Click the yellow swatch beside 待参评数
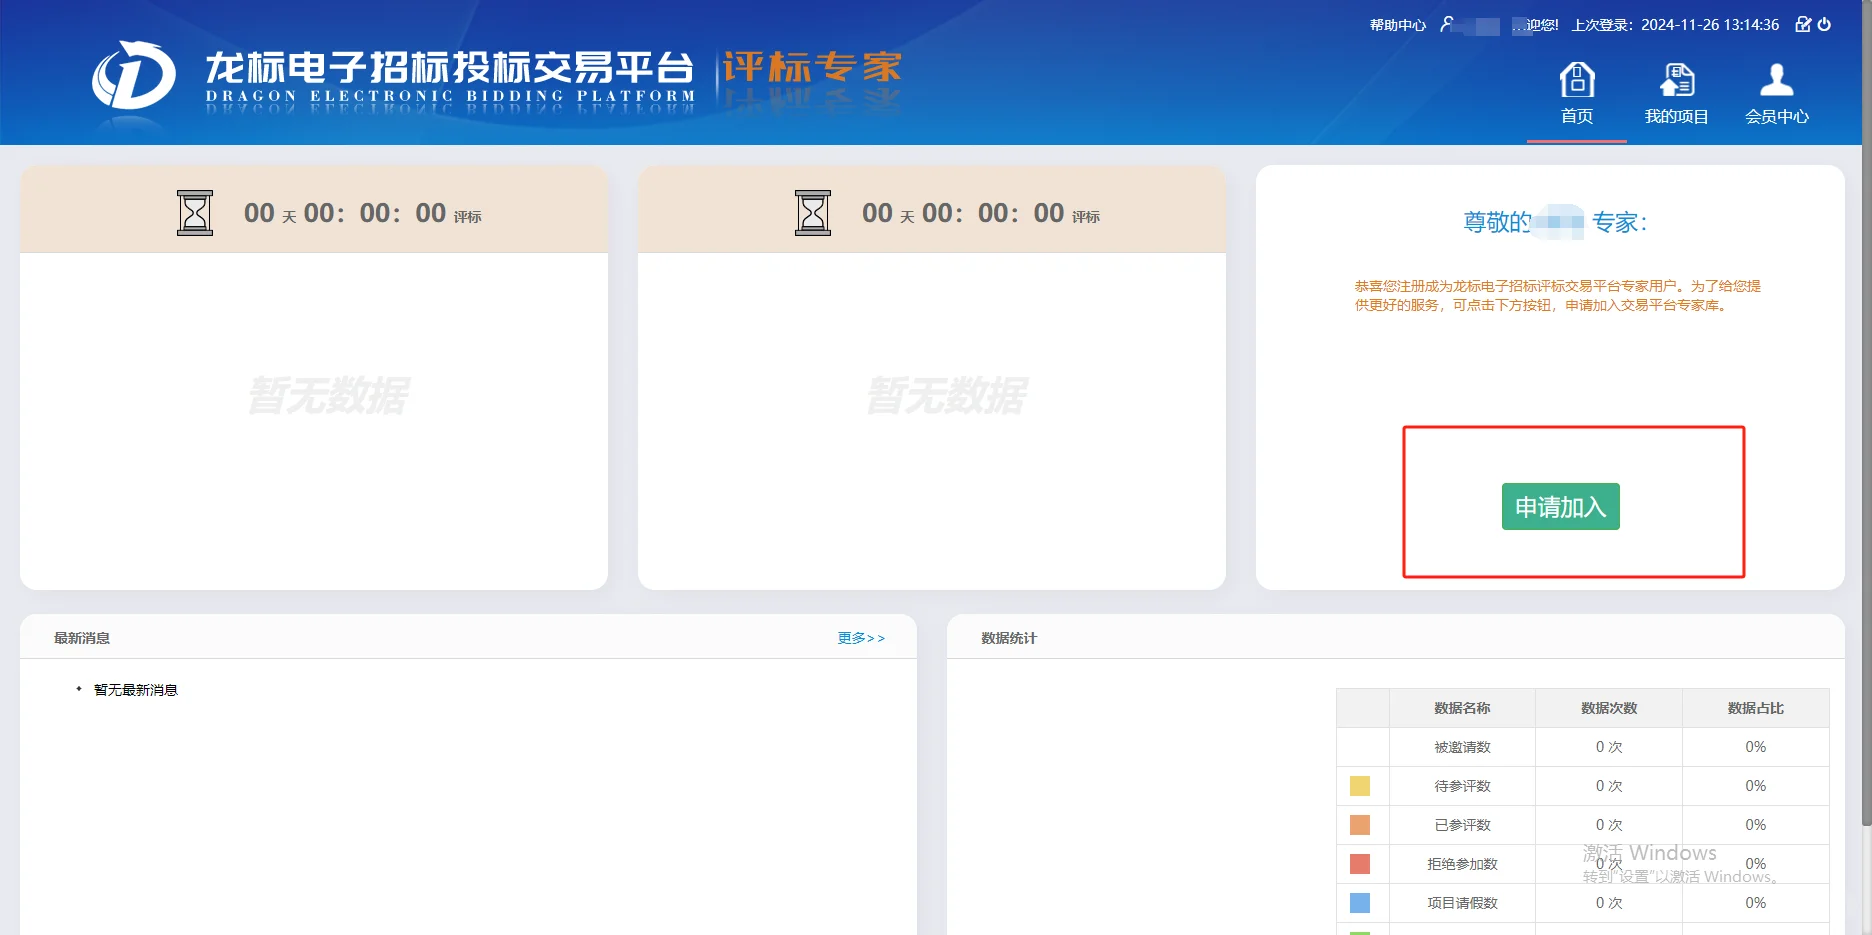 coord(1360,786)
